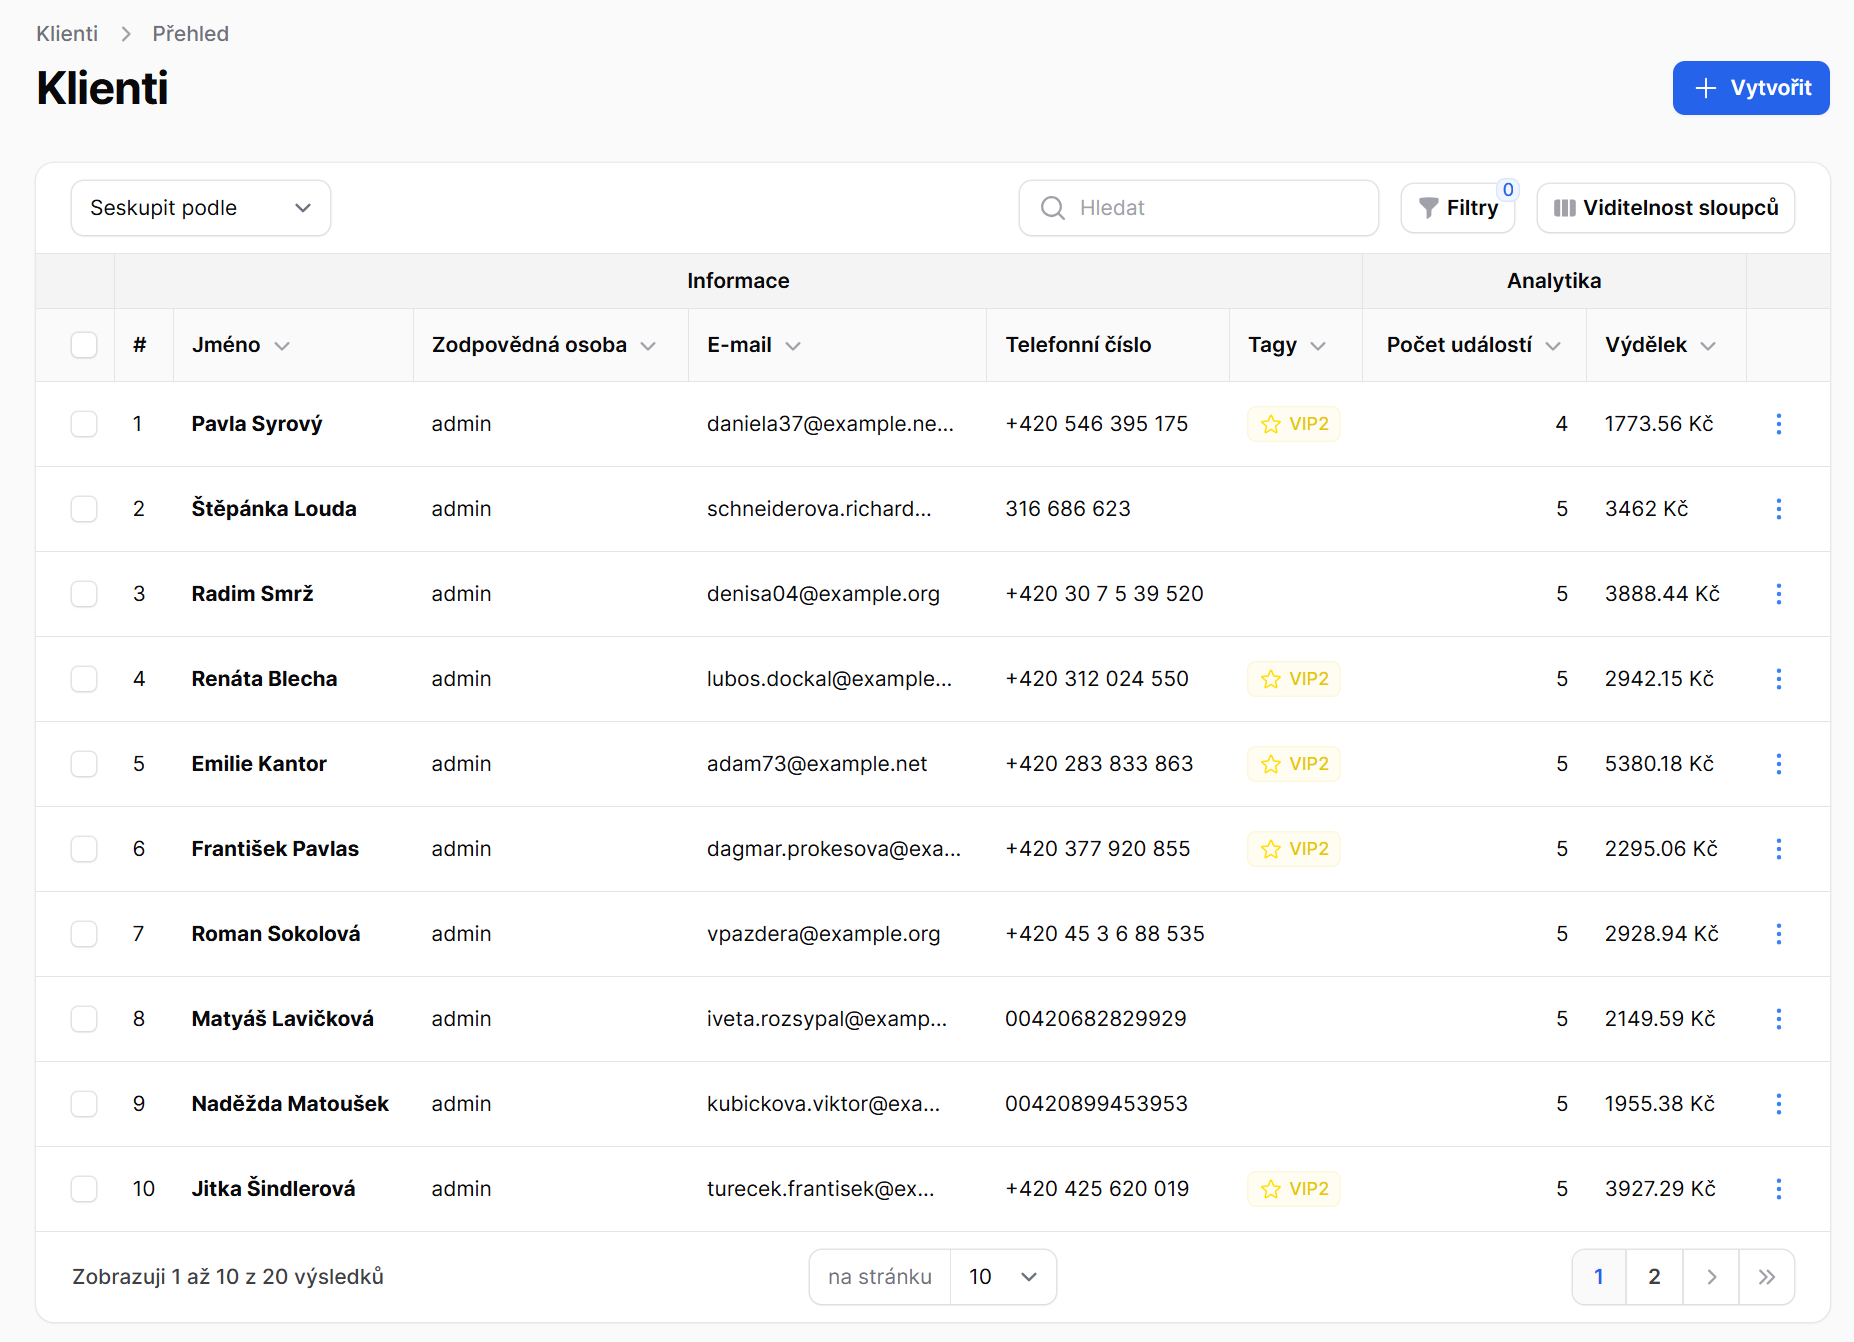The image size is (1854, 1342).
Task: Click email adam73@example.net
Action: click(x=817, y=764)
